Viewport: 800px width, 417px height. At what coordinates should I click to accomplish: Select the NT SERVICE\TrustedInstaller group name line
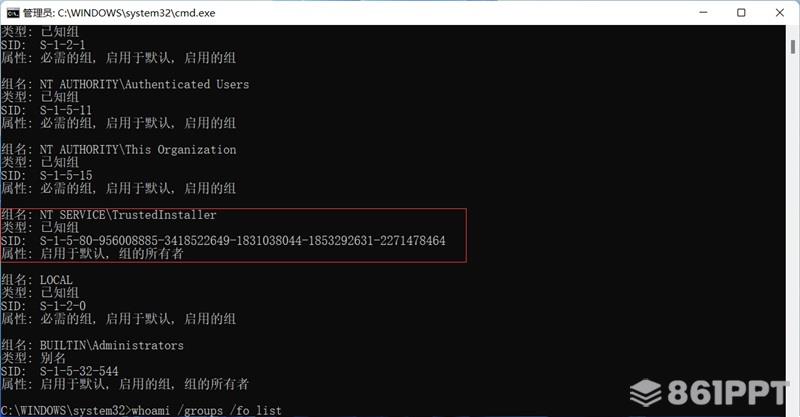(x=109, y=215)
